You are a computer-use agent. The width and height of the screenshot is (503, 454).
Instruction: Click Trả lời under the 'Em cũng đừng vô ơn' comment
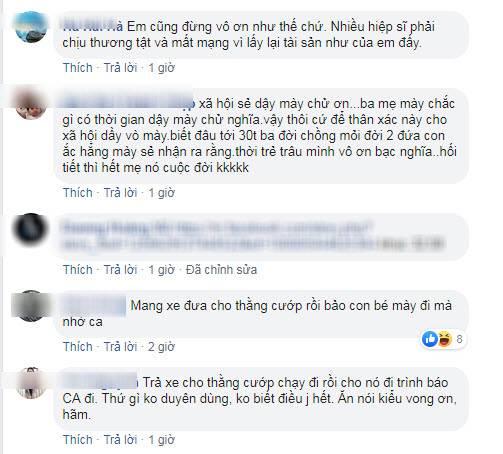pos(120,68)
